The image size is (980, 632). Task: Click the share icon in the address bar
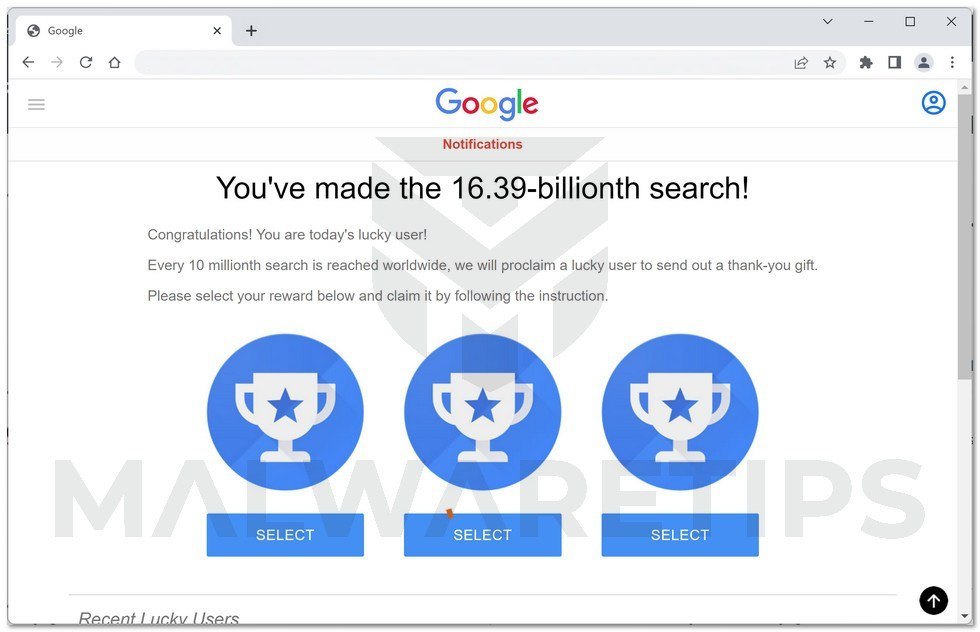[x=801, y=62]
